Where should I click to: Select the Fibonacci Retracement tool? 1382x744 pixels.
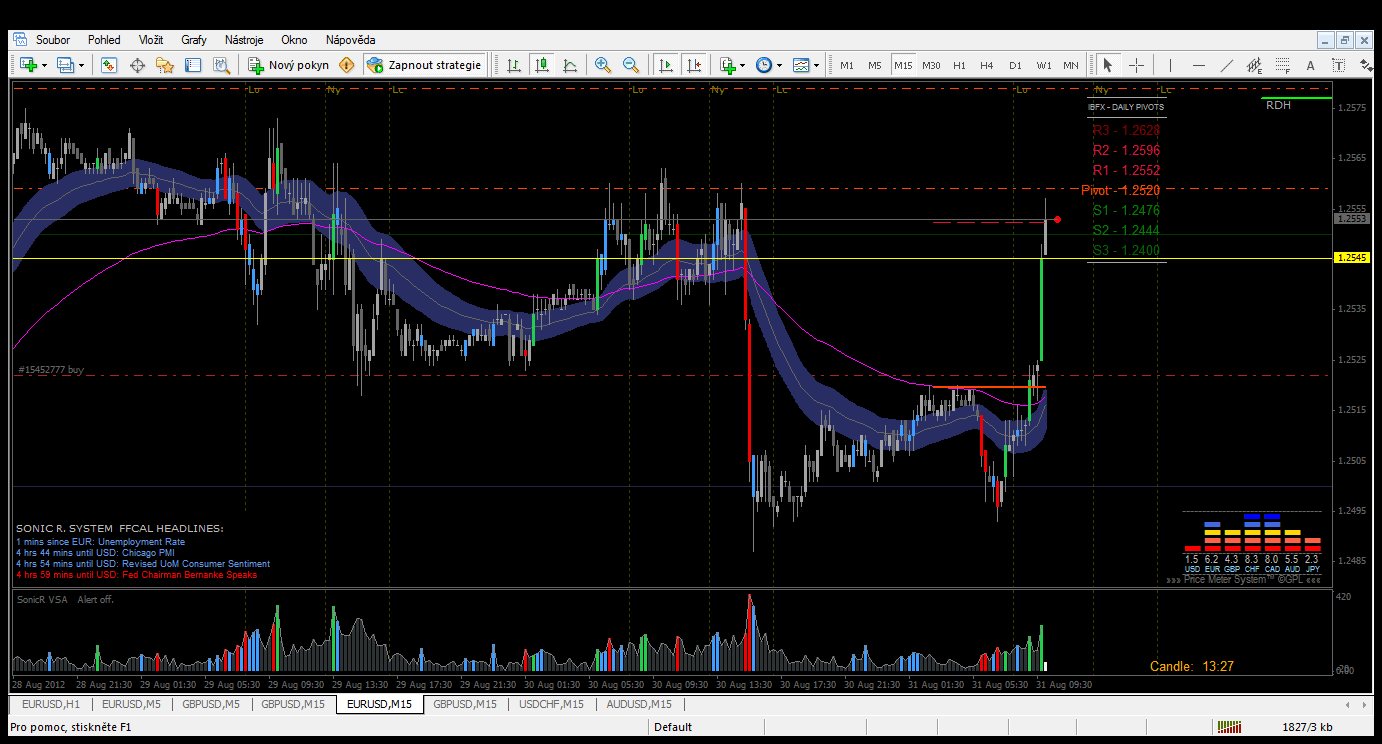point(1283,65)
